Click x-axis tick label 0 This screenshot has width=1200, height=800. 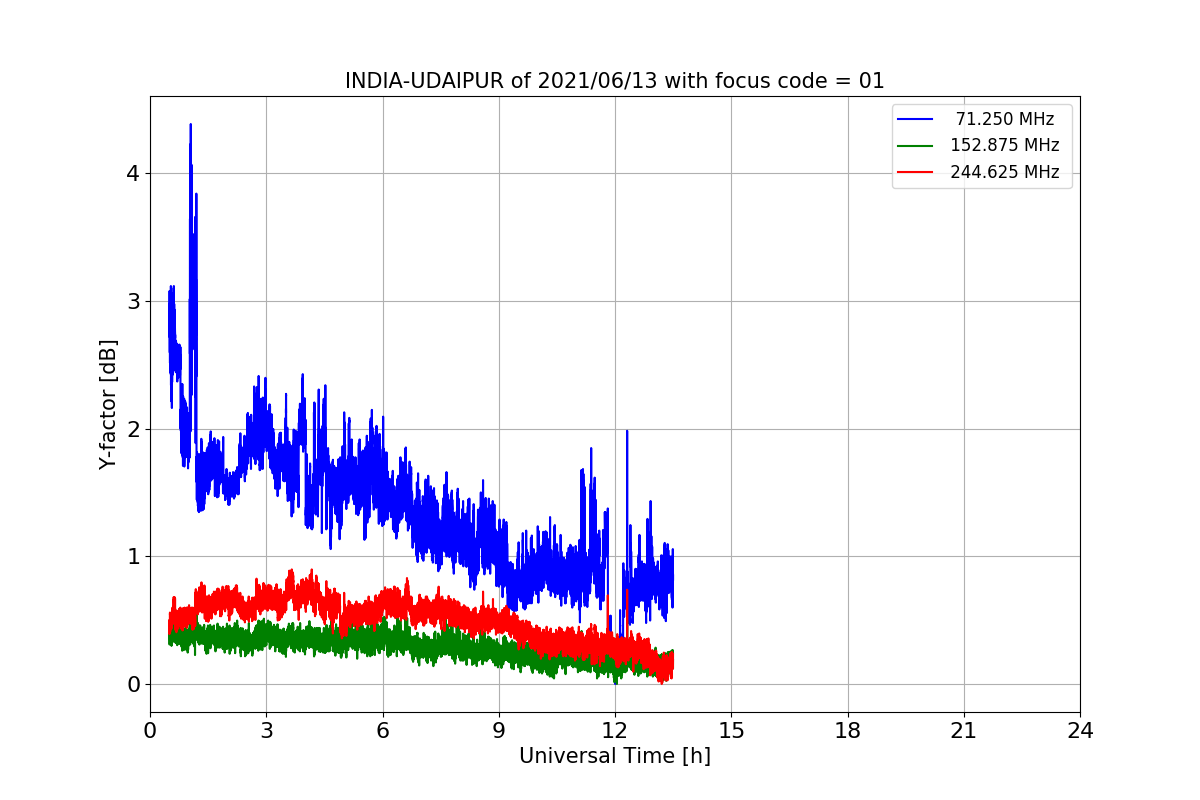pos(150,731)
